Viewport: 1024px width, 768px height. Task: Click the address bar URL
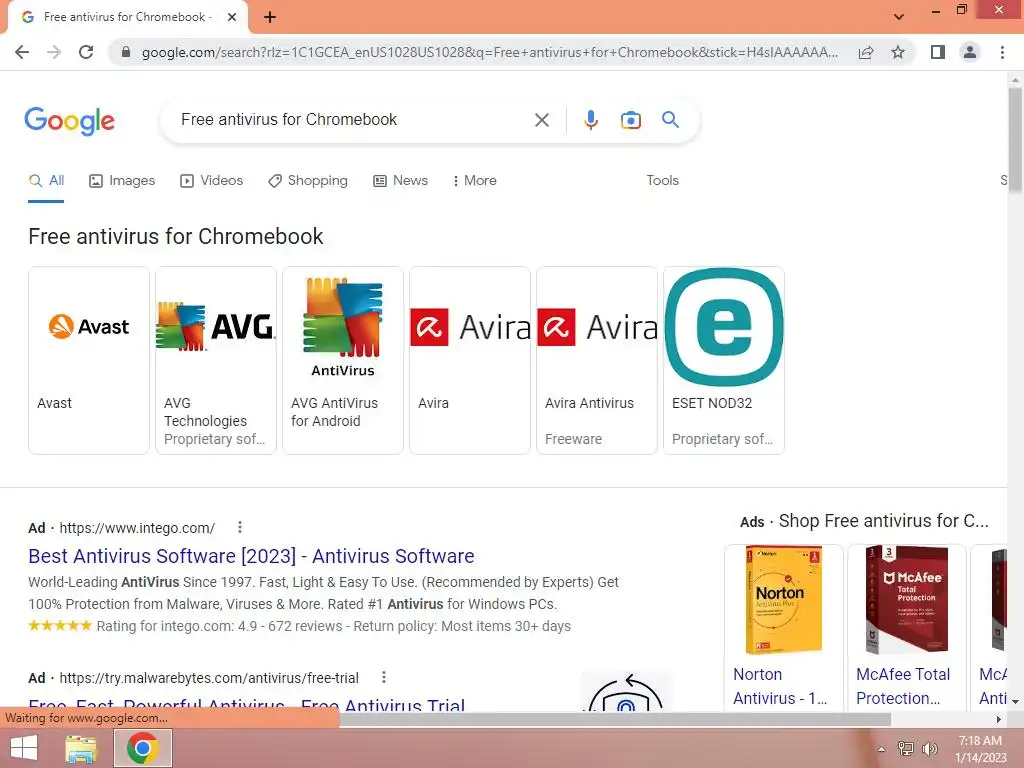pos(490,52)
